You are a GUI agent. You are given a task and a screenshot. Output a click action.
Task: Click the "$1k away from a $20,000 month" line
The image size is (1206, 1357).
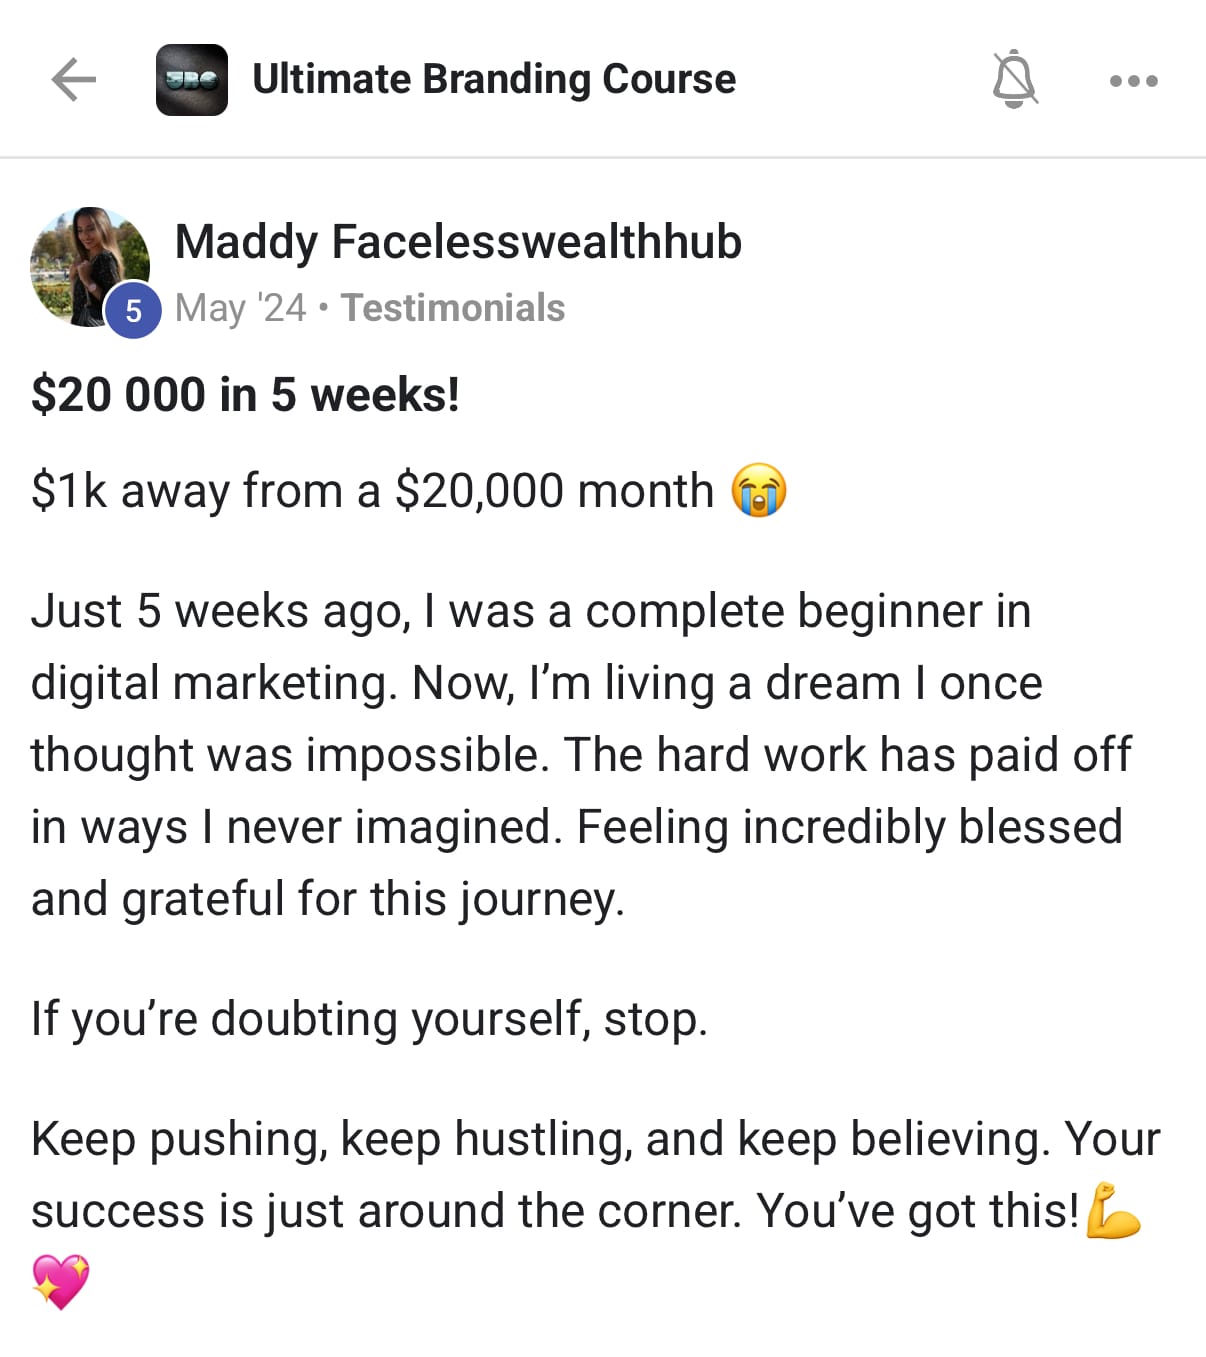(372, 491)
